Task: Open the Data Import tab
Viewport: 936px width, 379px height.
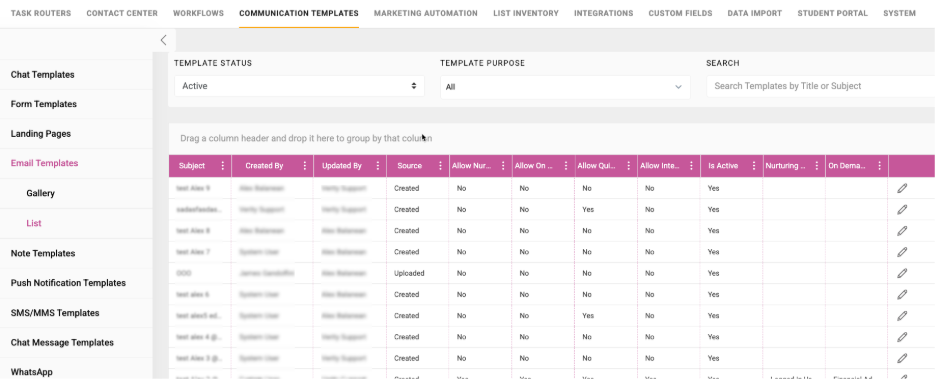Action: pyautogui.click(x=755, y=13)
